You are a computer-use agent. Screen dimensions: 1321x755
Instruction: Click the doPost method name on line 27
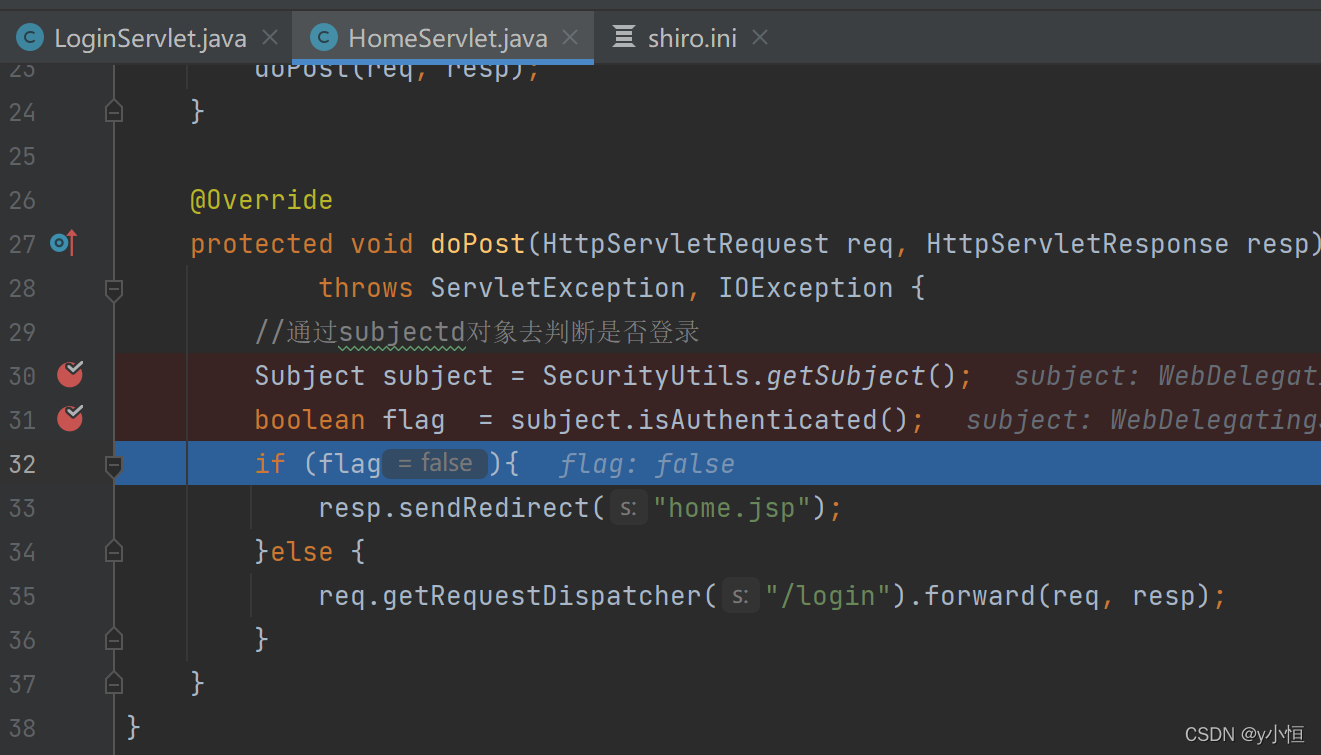[478, 244]
